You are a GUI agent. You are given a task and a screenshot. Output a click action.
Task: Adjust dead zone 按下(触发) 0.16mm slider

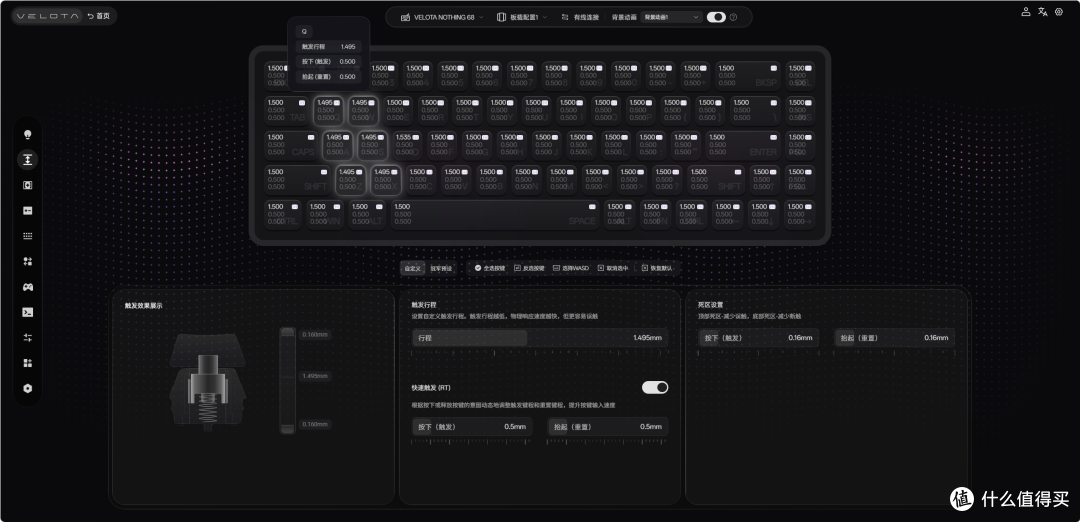click(758, 337)
